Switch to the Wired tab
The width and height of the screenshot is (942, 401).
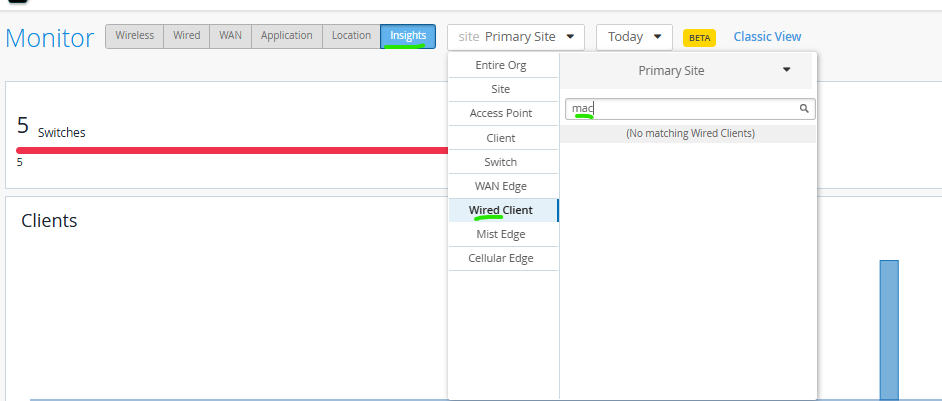coord(186,36)
